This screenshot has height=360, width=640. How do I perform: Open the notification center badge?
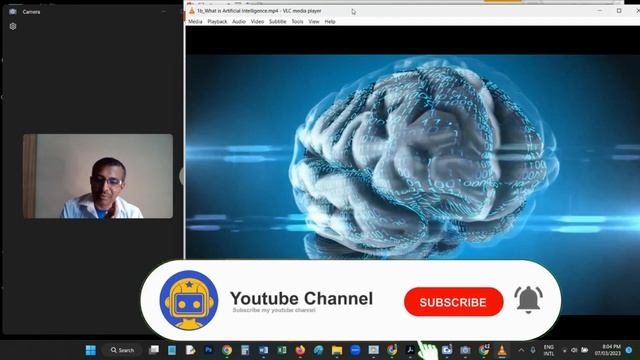[629, 350]
